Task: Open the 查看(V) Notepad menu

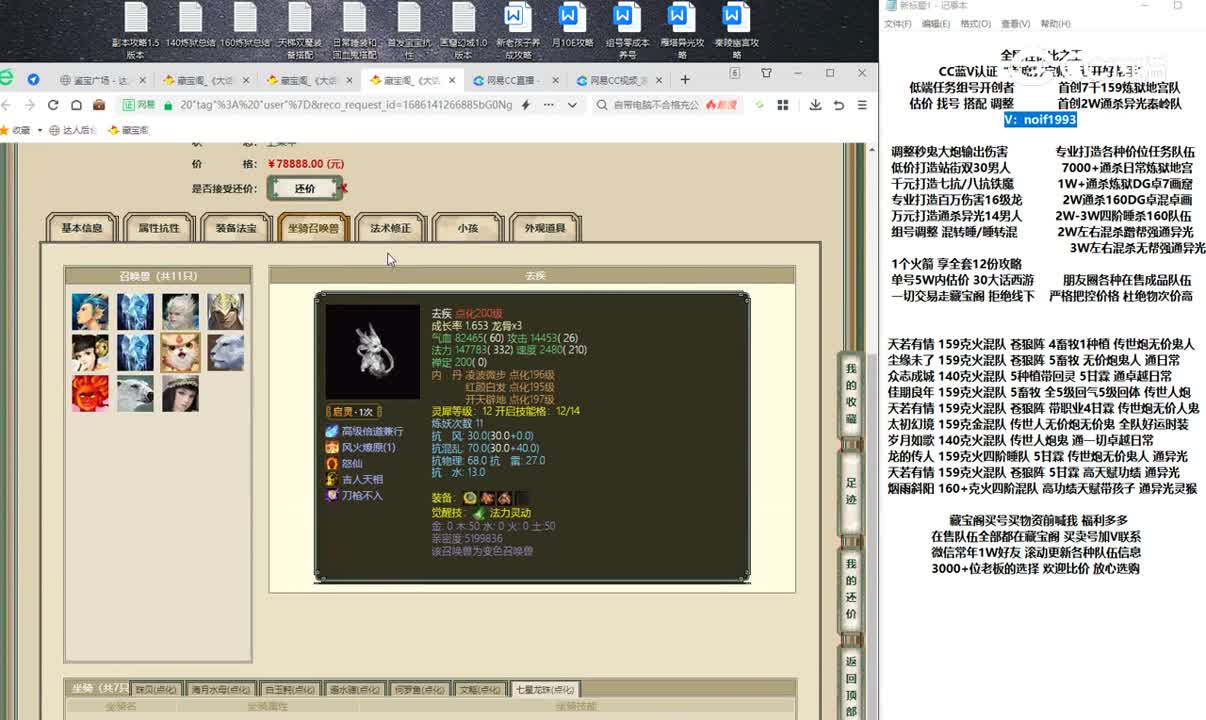Action: pos(1015,24)
